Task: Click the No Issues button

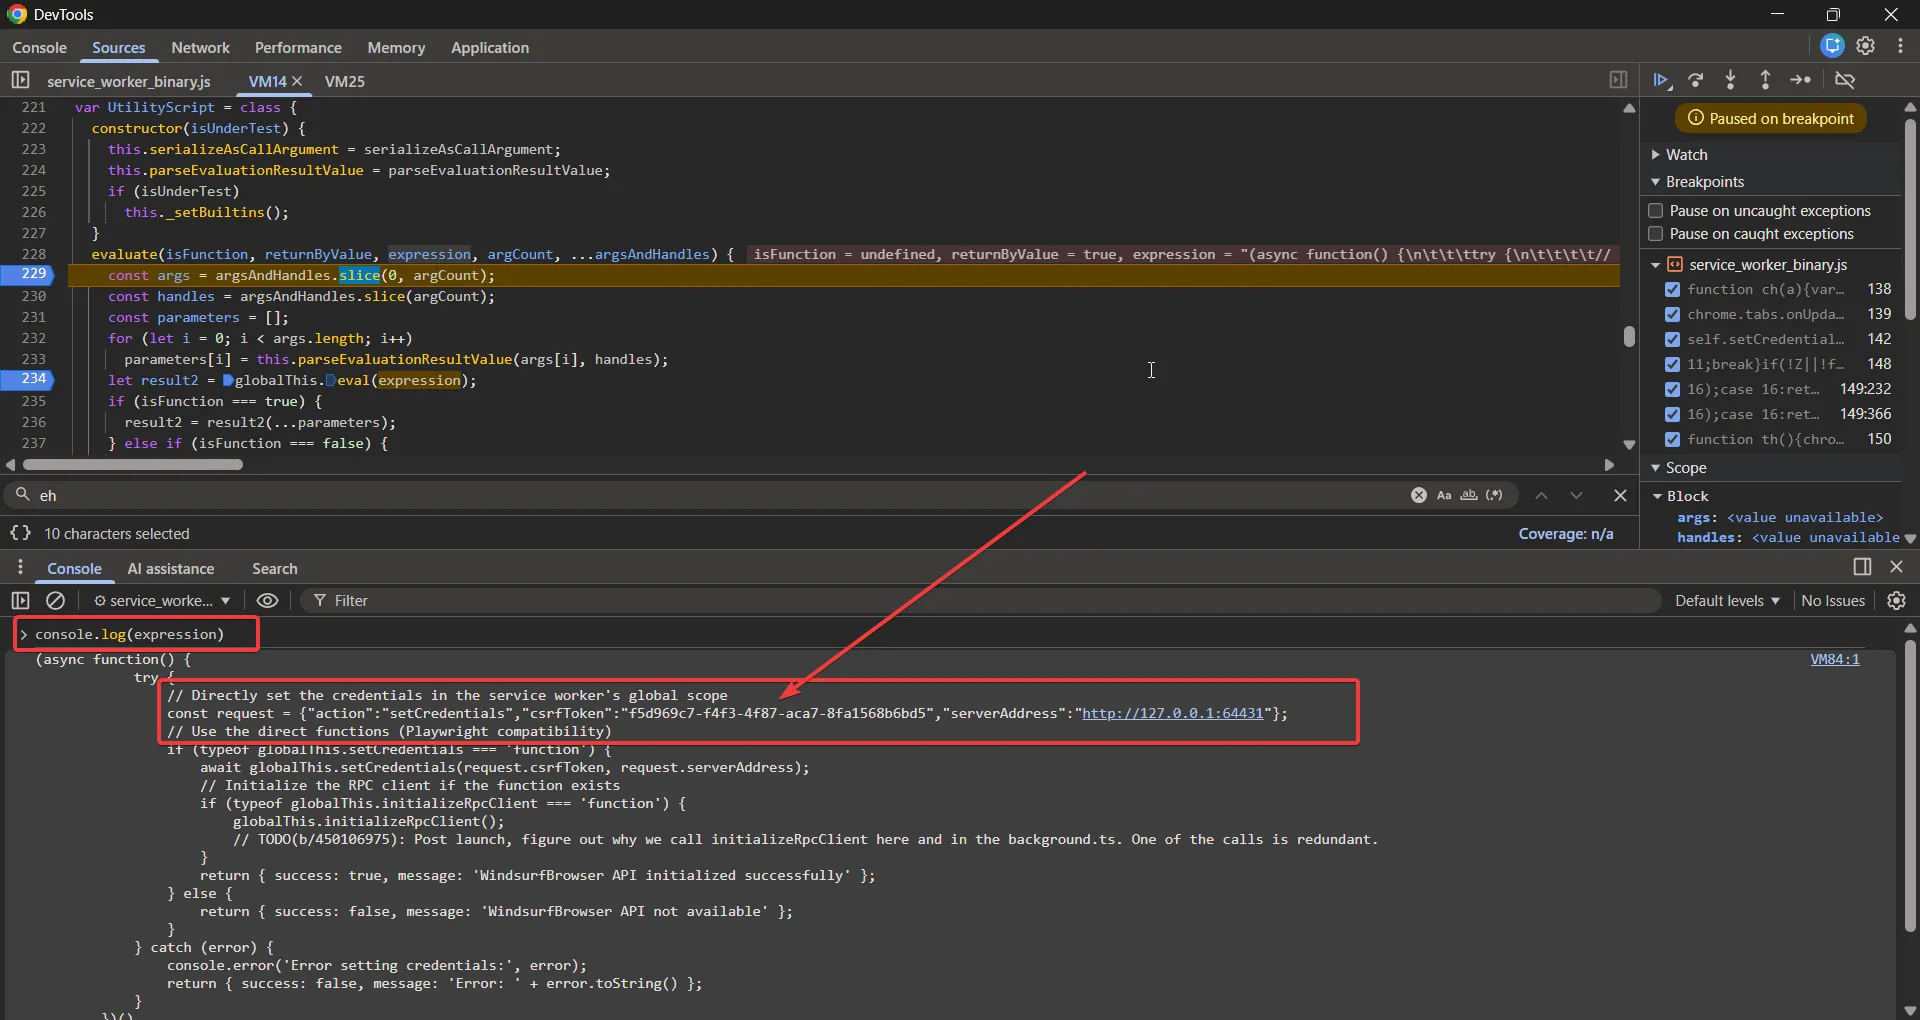Action: pyautogui.click(x=1832, y=600)
